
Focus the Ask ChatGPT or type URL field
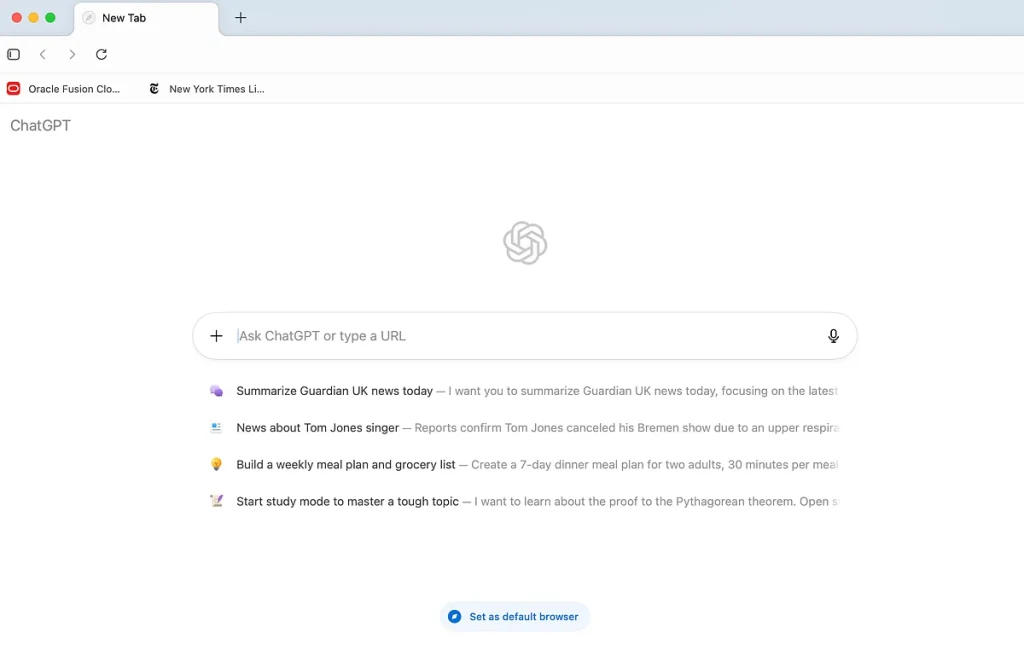[520, 336]
